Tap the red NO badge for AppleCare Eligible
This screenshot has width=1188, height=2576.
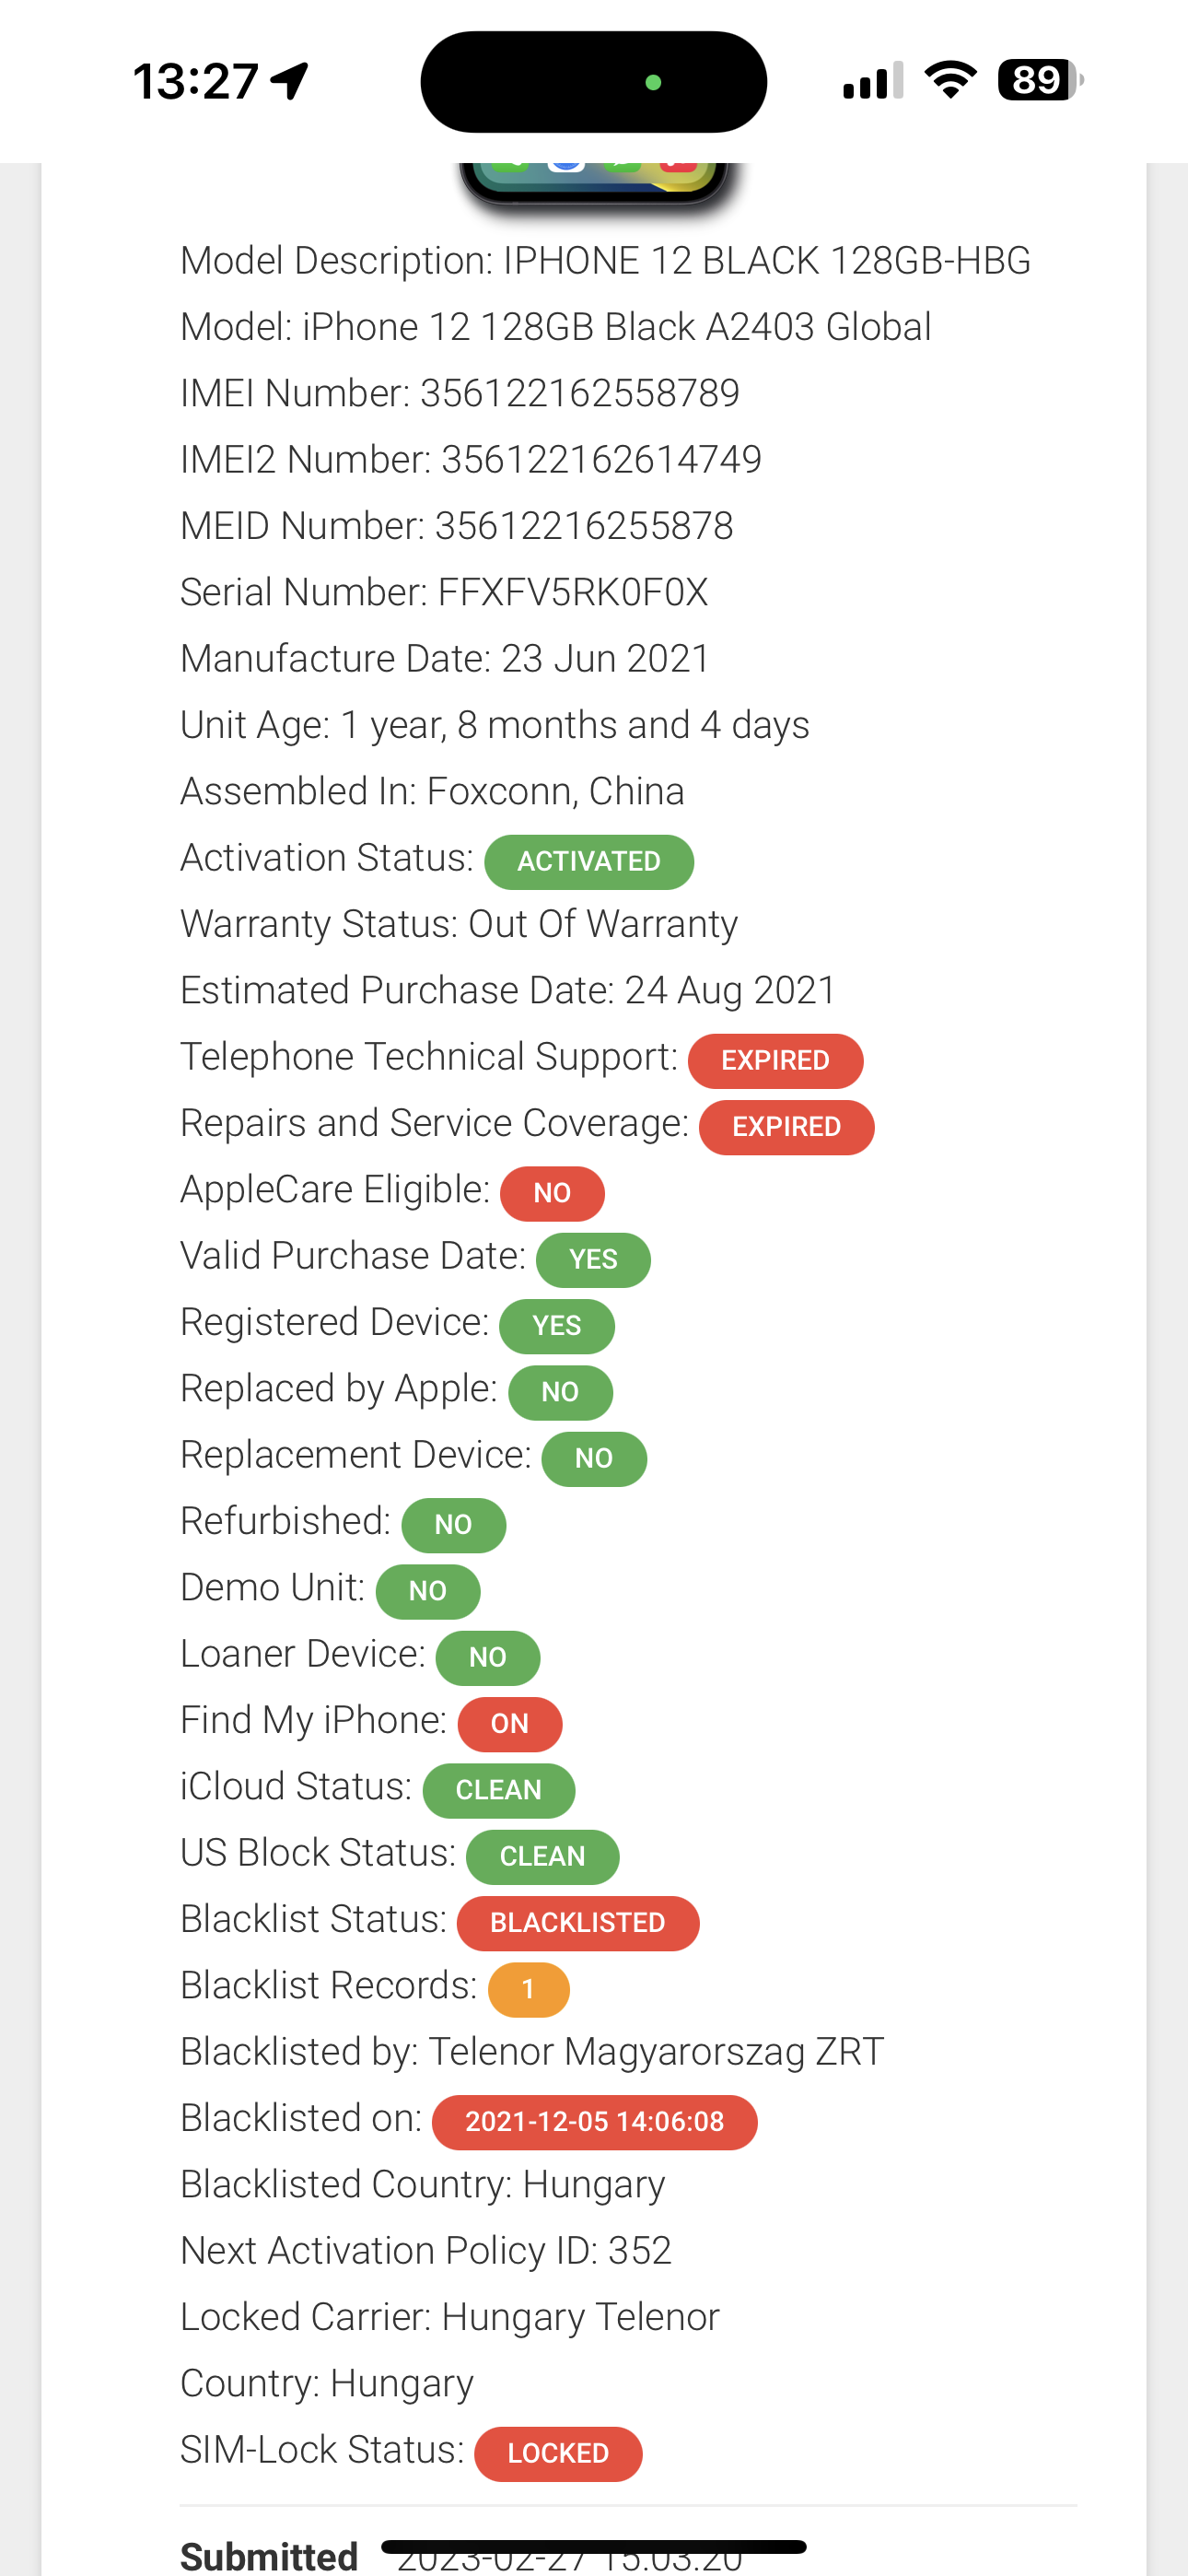(x=552, y=1193)
